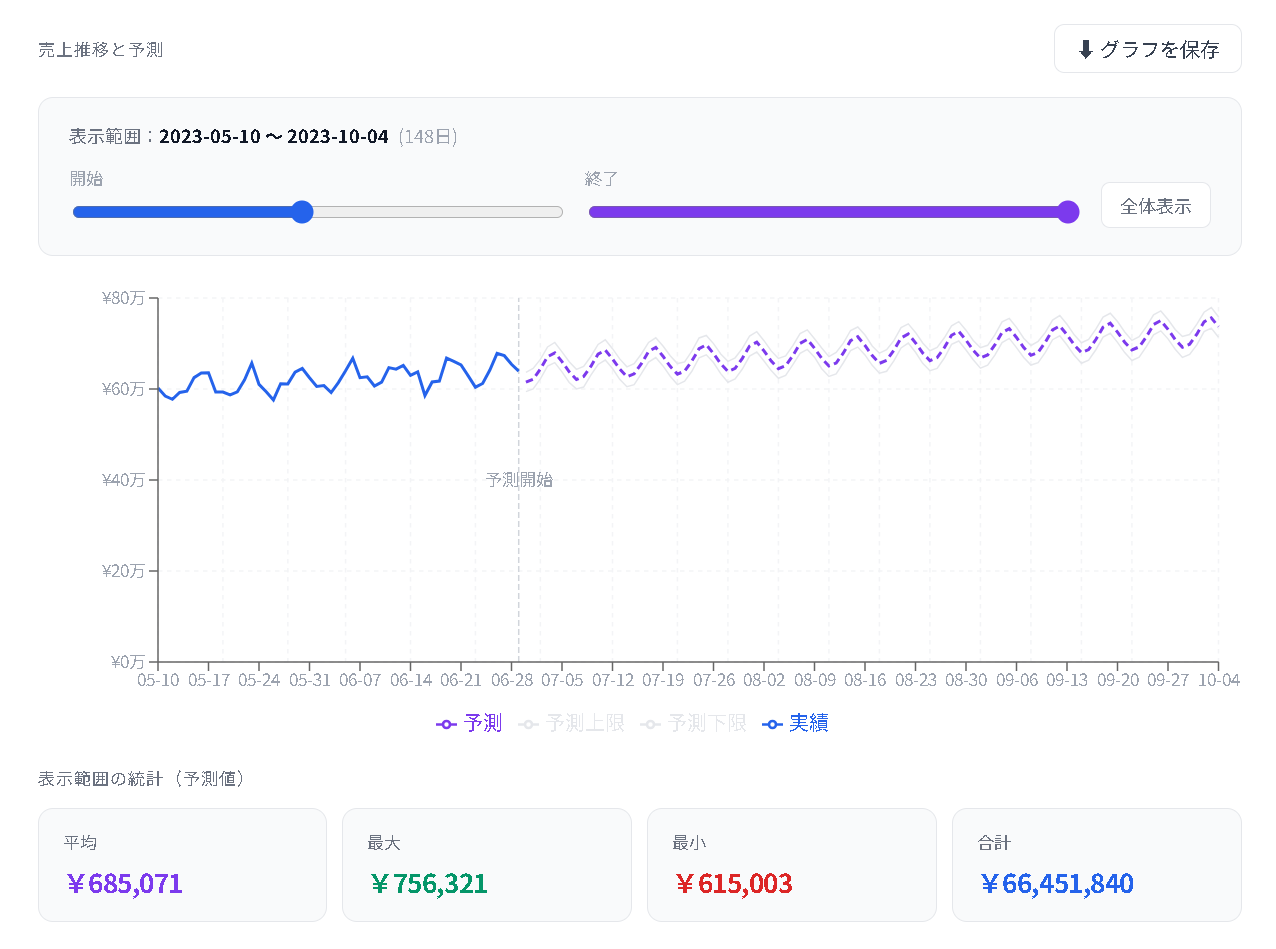Click the blue 開始 slider handle
This screenshot has width=1276, height=949.
(302, 212)
